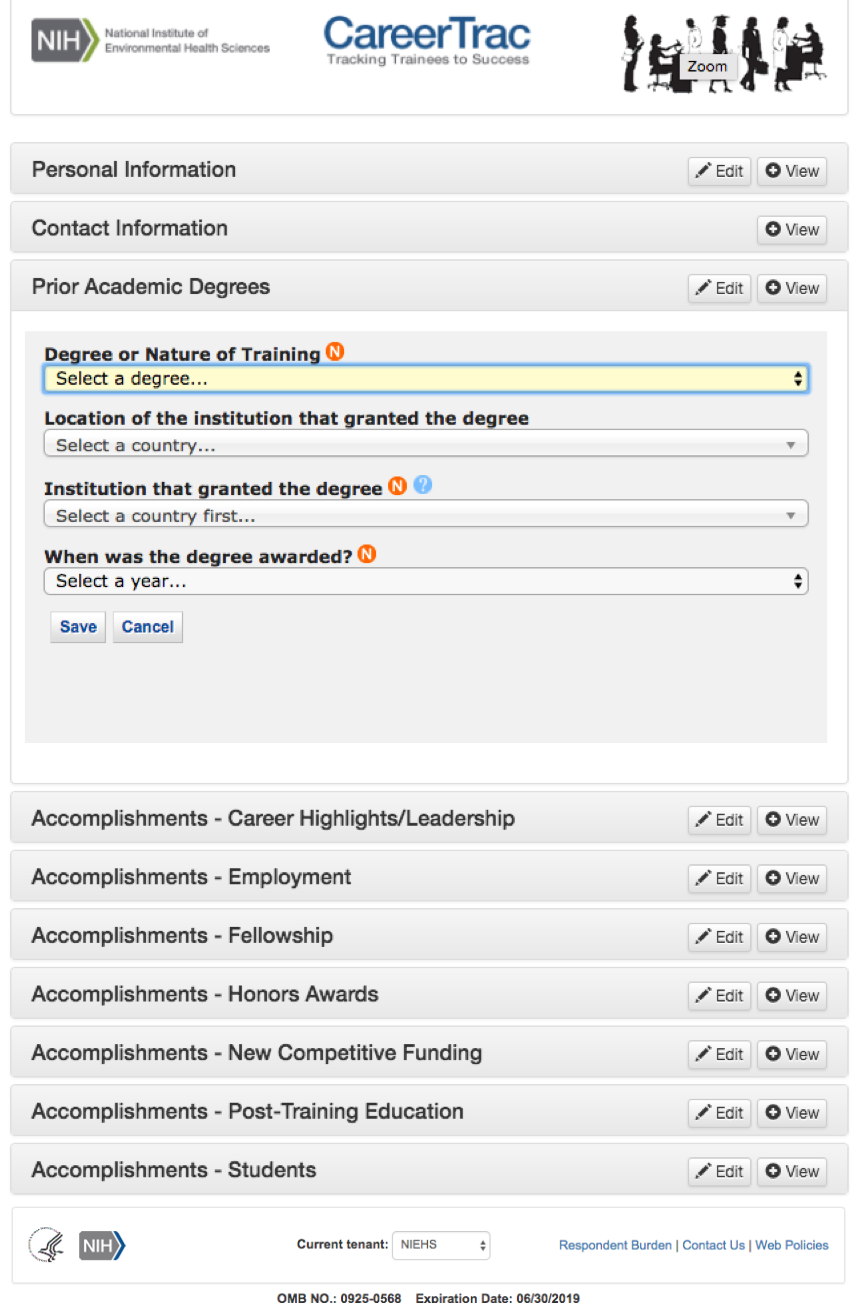Click the CareerTrac logo title
The height and width of the screenshot is (1304, 857).
pyautogui.click(x=427, y=40)
